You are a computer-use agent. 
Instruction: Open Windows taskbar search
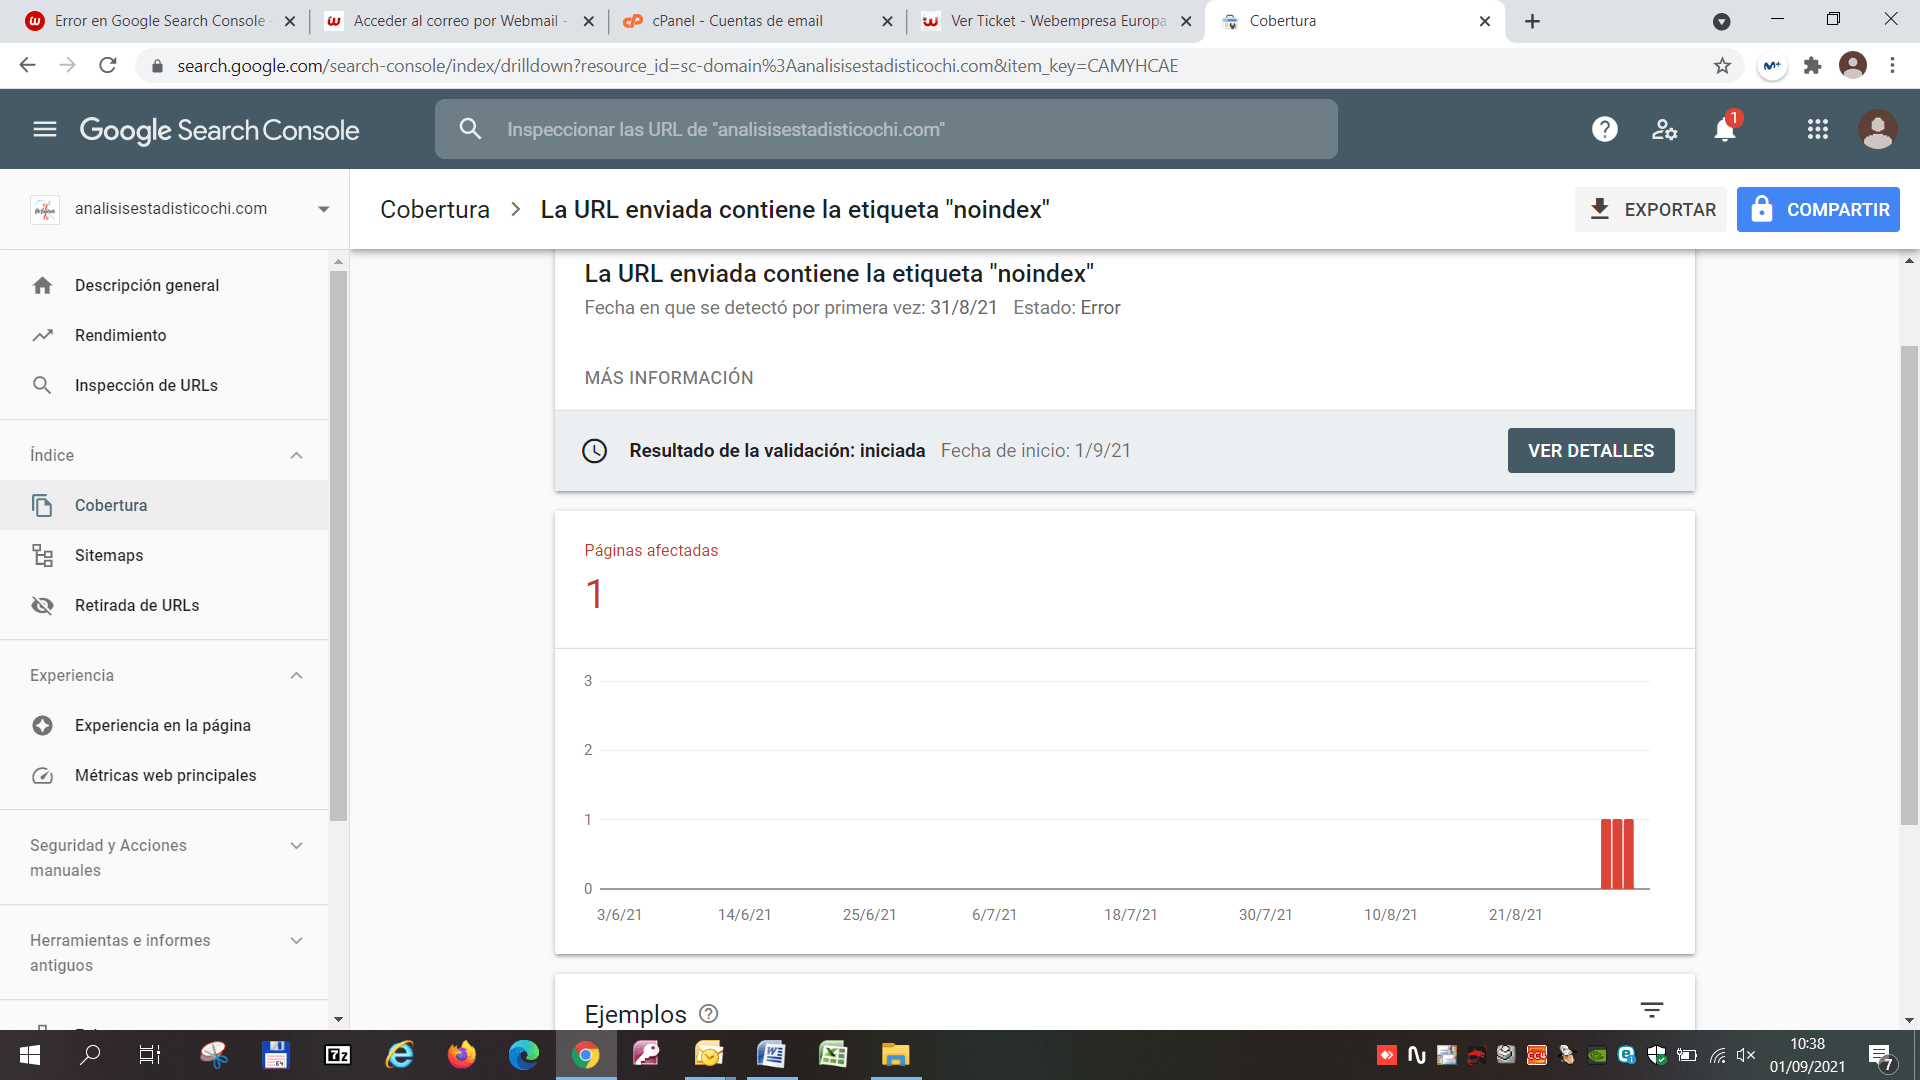[90, 1055]
